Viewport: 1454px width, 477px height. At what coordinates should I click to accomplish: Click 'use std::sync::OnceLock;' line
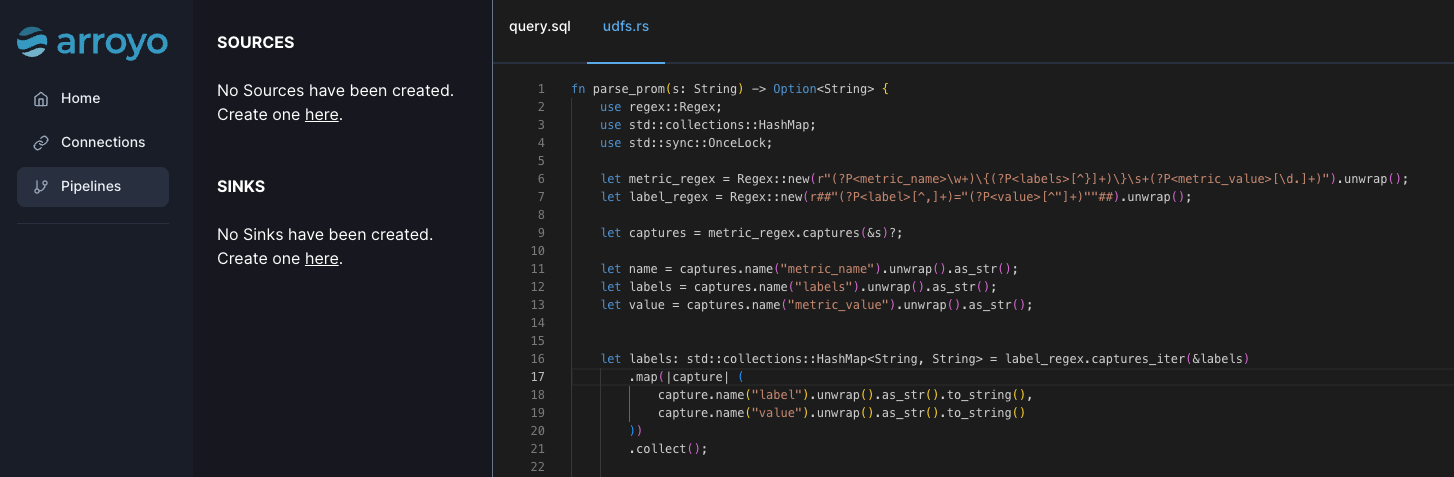coord(686,143)
